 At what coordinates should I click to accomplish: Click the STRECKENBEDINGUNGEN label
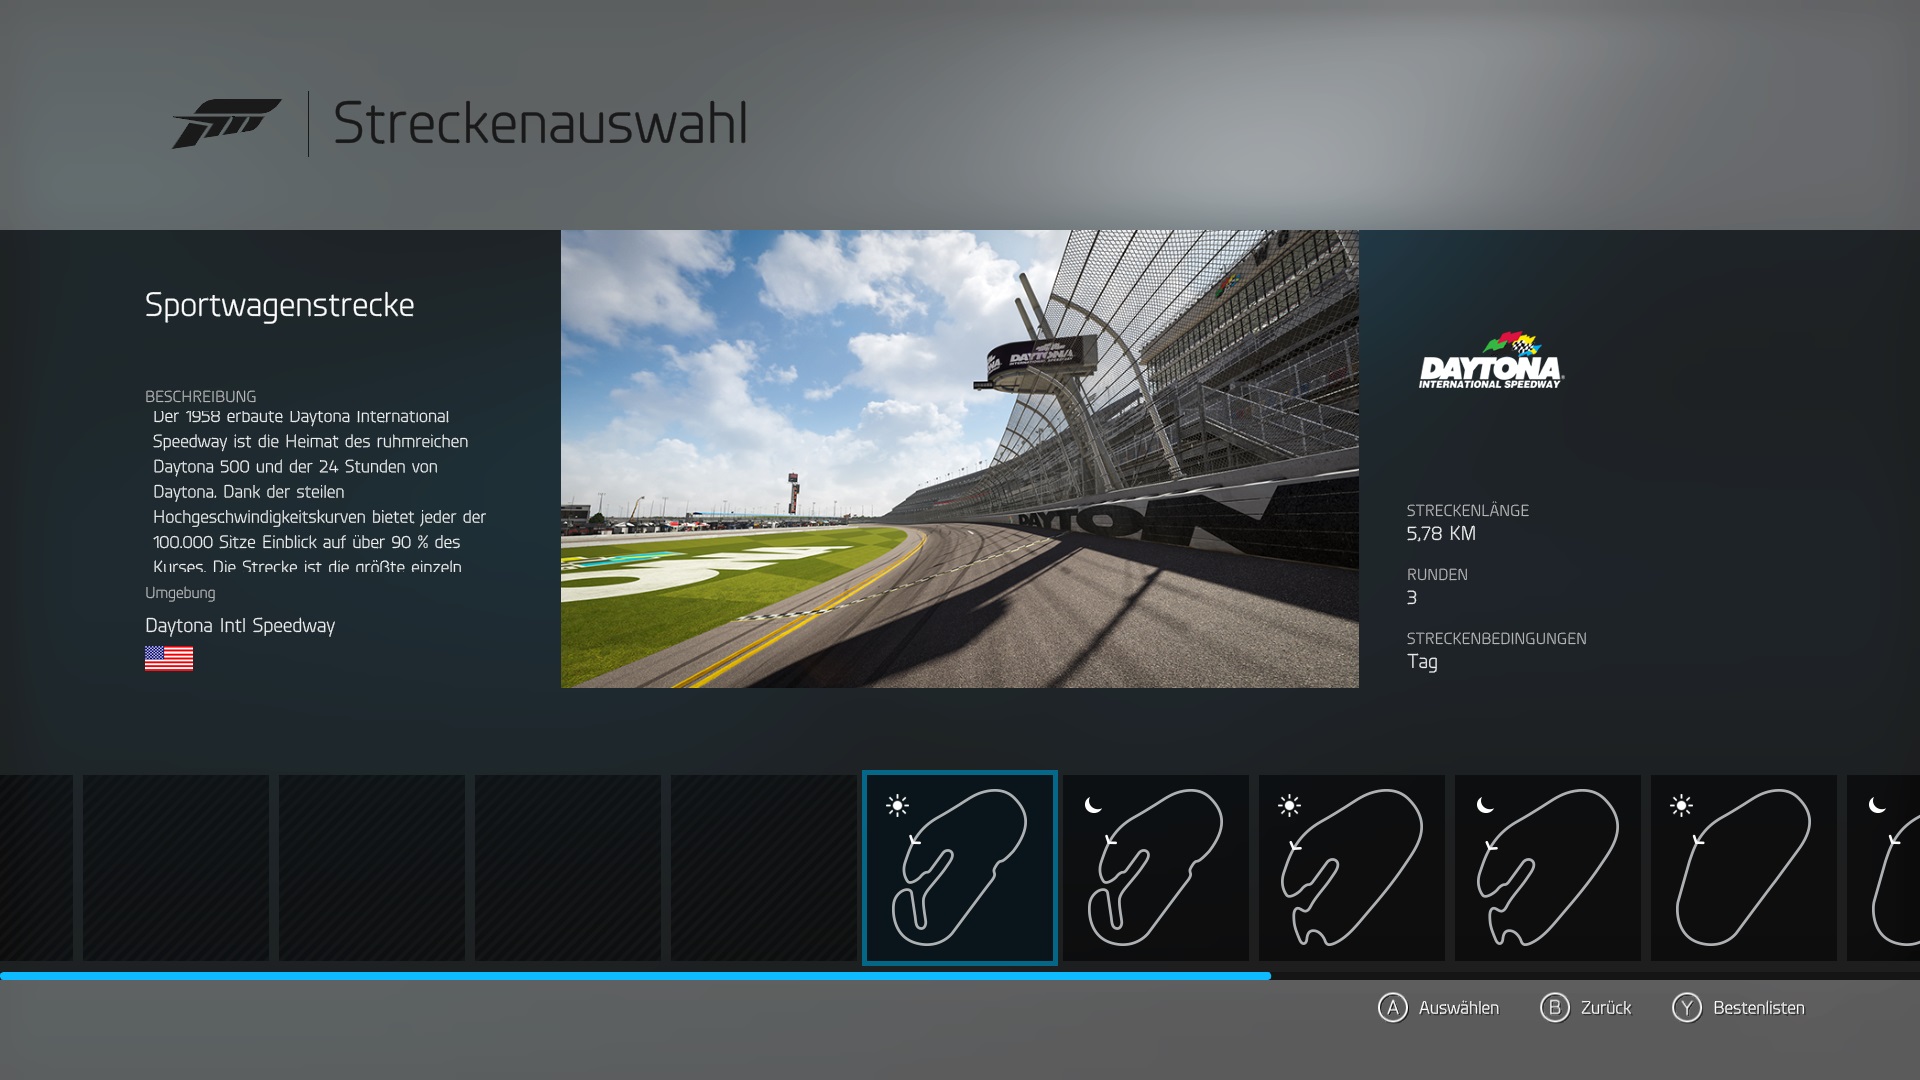click(x=1496, y=639)
